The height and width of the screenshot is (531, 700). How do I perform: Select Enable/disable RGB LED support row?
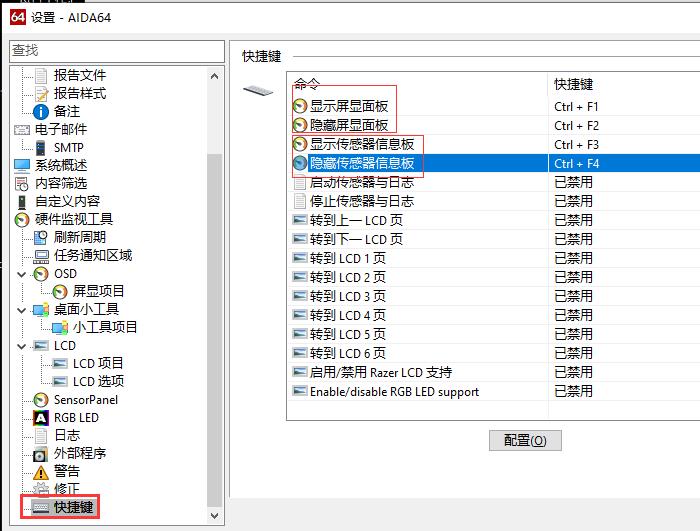[x=493, y=392]
